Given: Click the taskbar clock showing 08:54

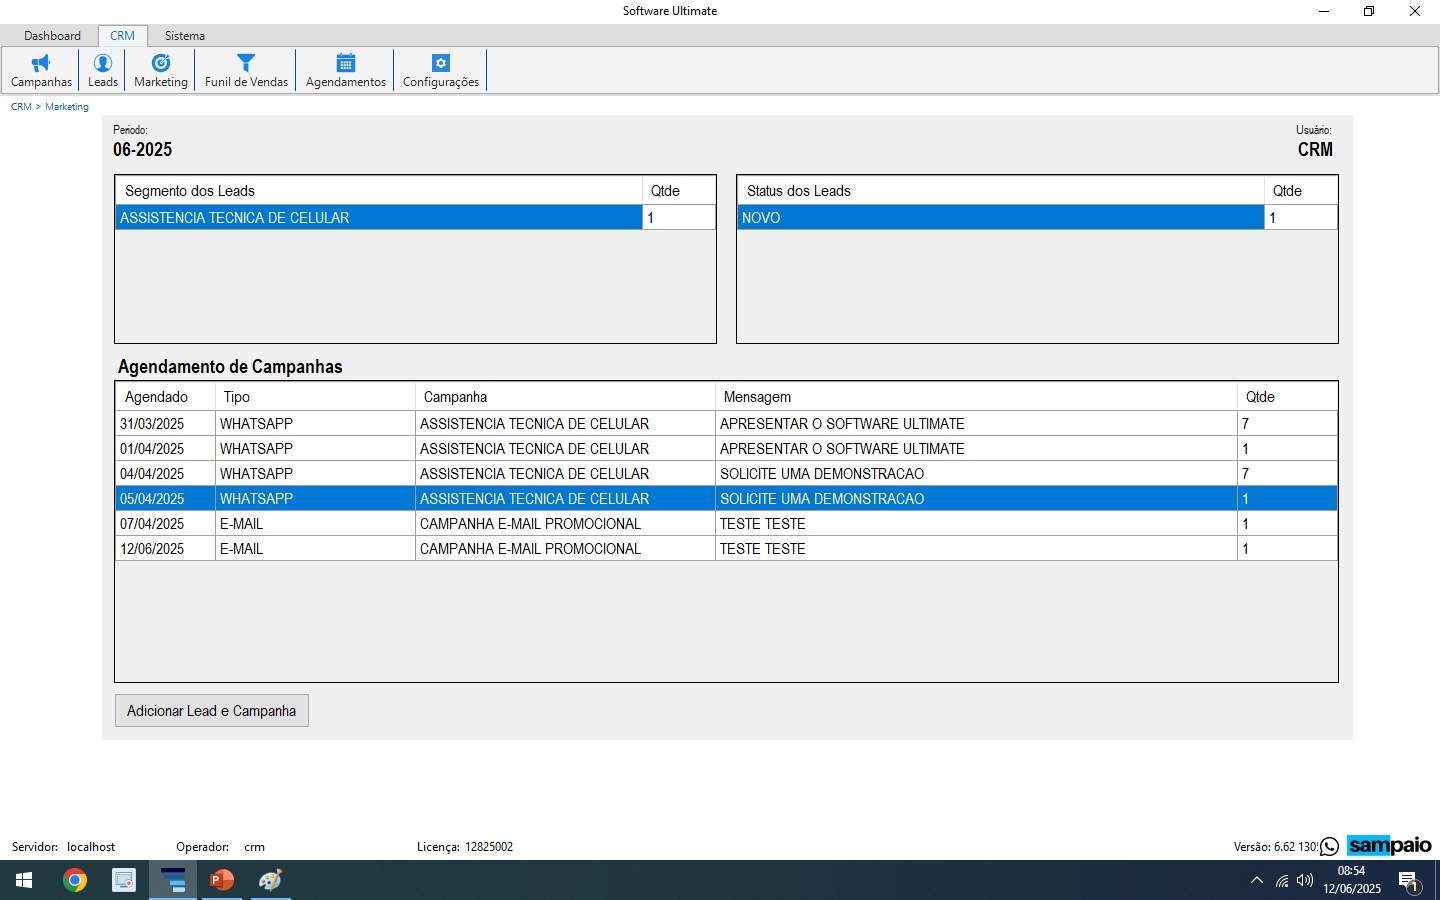Looking at the screenshot, I should point(1351,880).
